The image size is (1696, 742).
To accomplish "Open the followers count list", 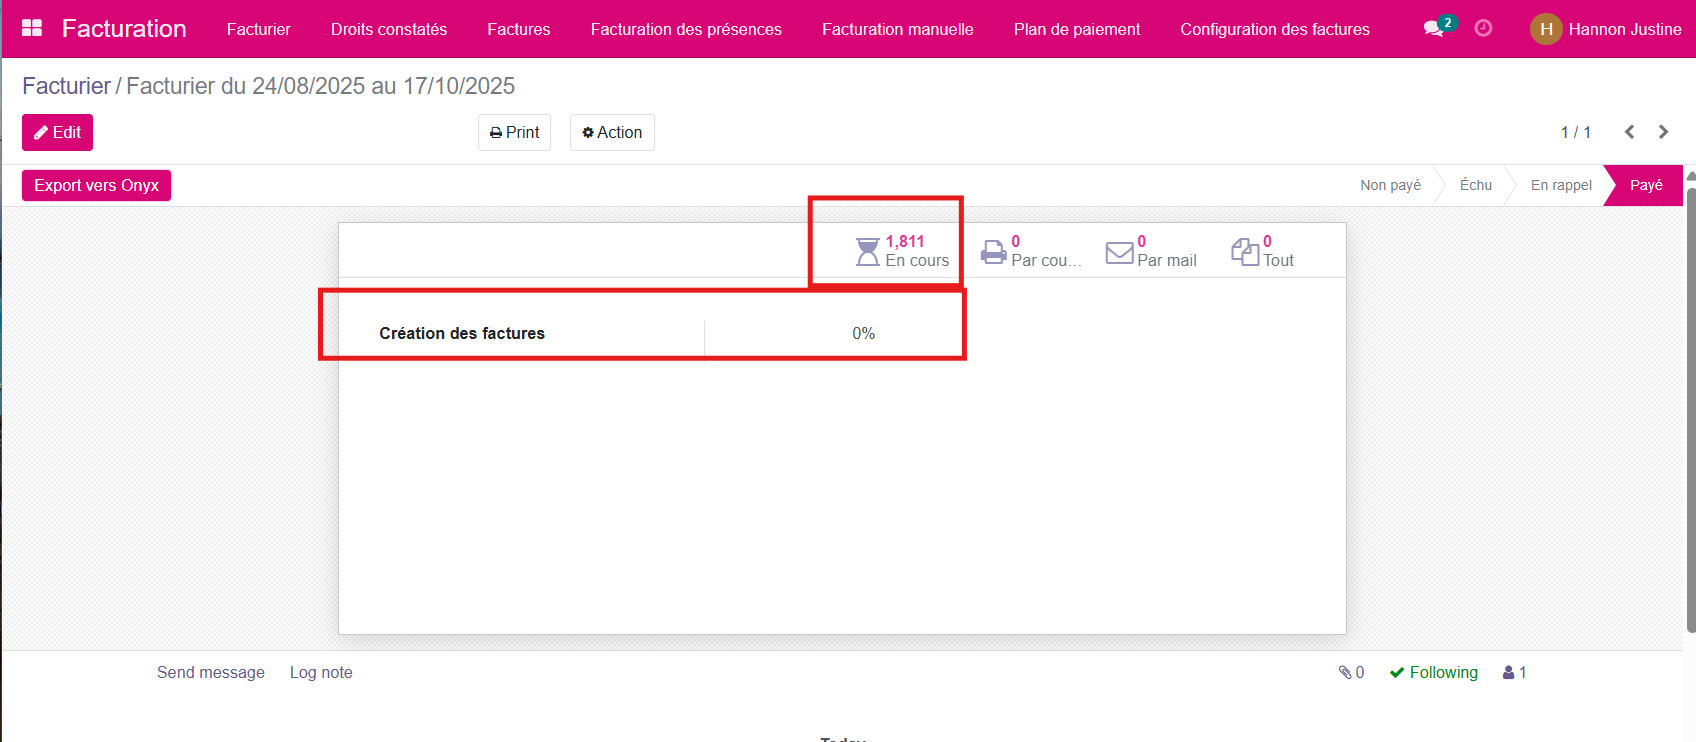I will click(x=1514, y=673).
